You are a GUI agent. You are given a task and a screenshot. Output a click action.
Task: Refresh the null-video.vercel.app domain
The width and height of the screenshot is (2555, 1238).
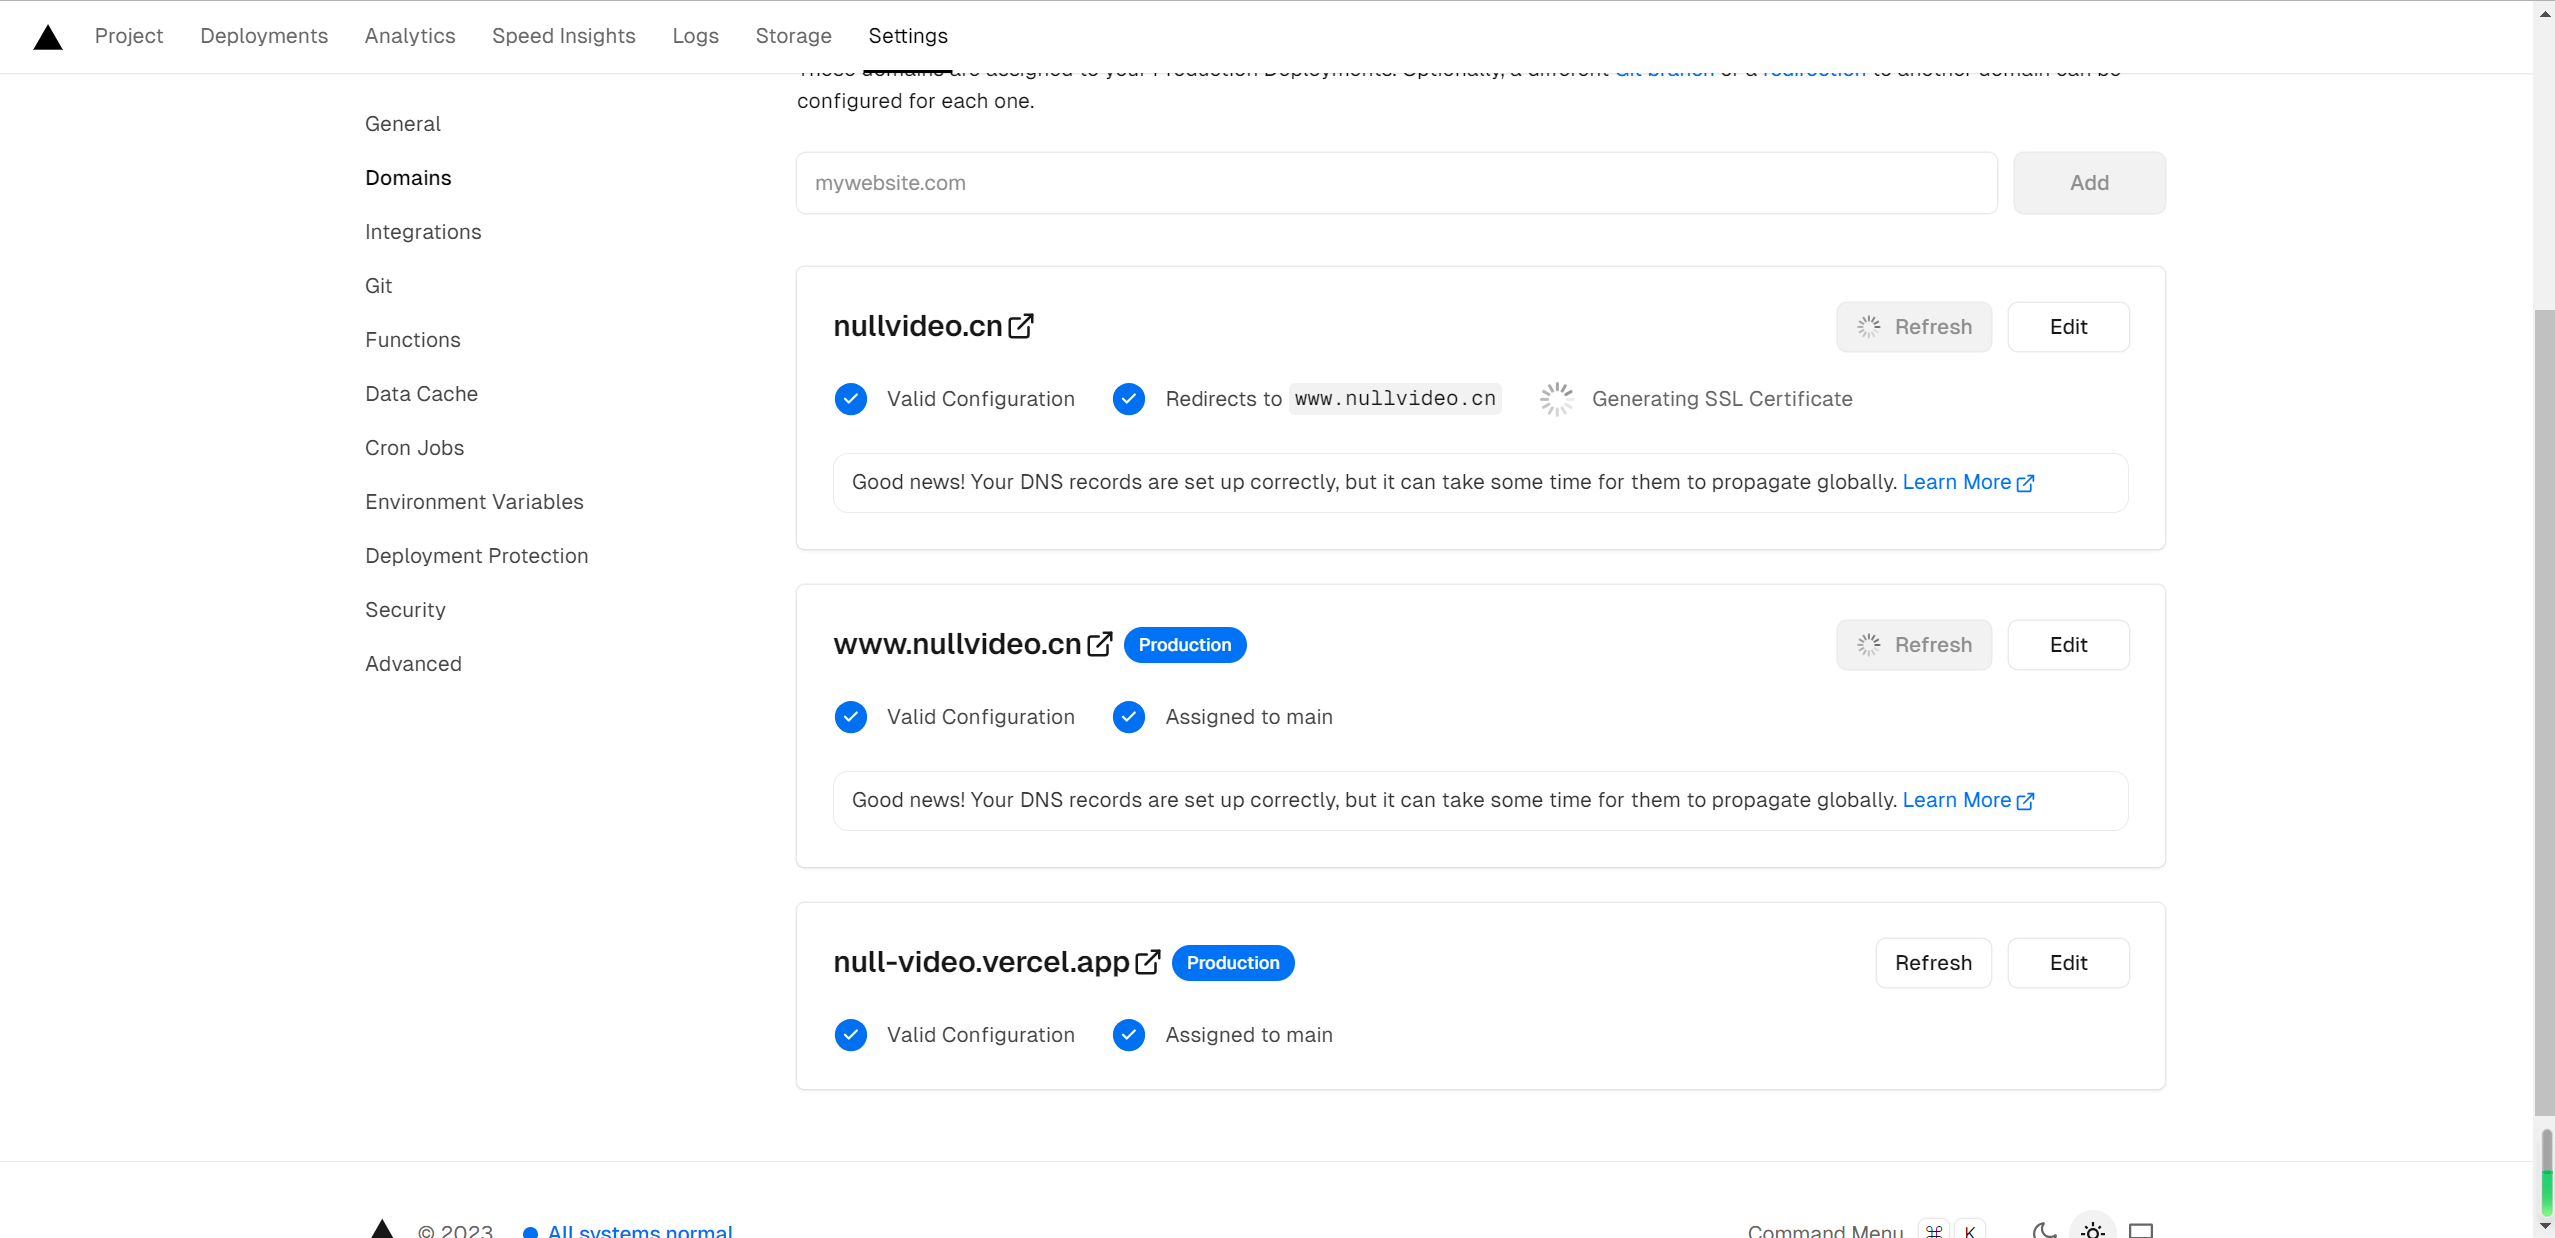pyautogui.click(x=1933, y=963)
